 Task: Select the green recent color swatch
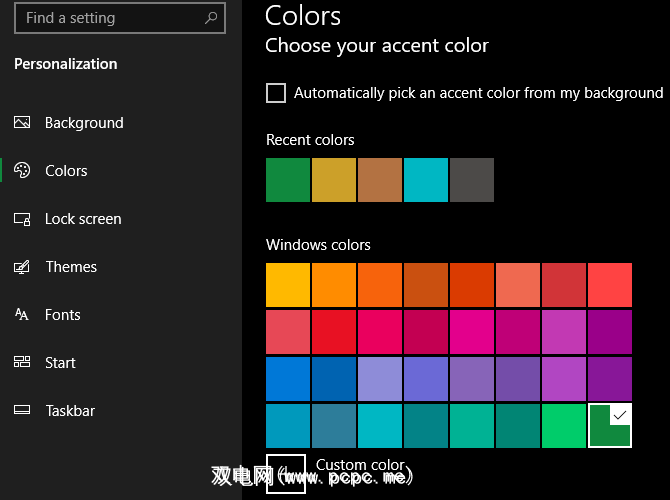[288, 180]
